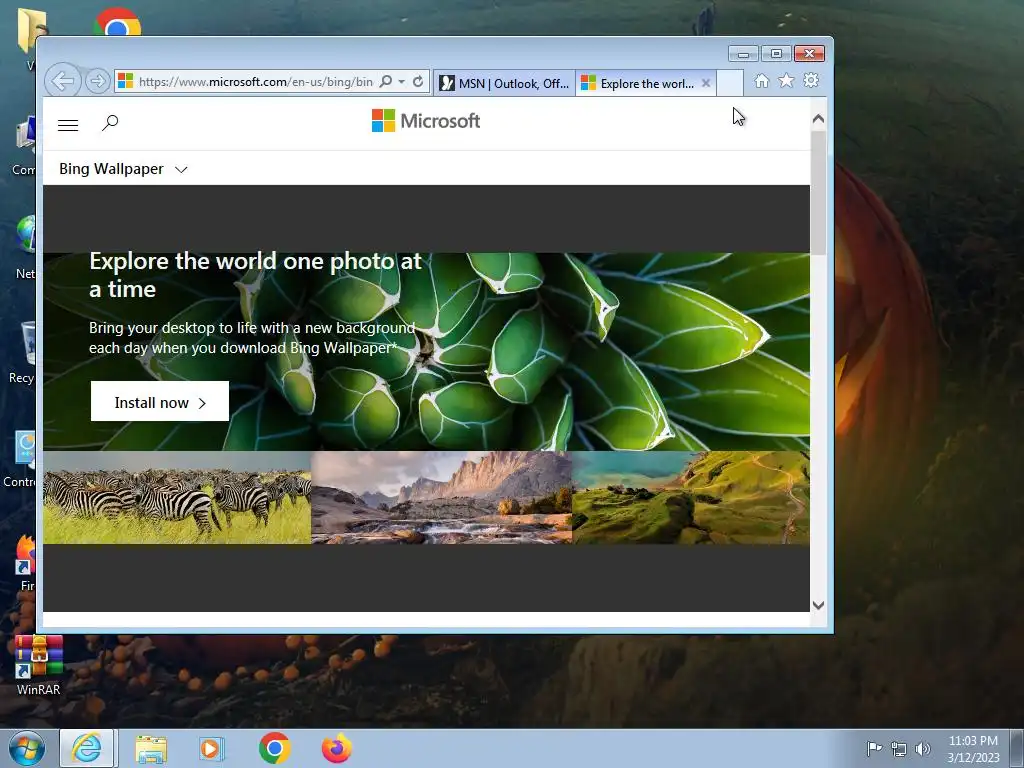This screenshot has width=1024, height=768.
Task: Click the search magnifier in the address bar
Action: click(x=386, y=82)
